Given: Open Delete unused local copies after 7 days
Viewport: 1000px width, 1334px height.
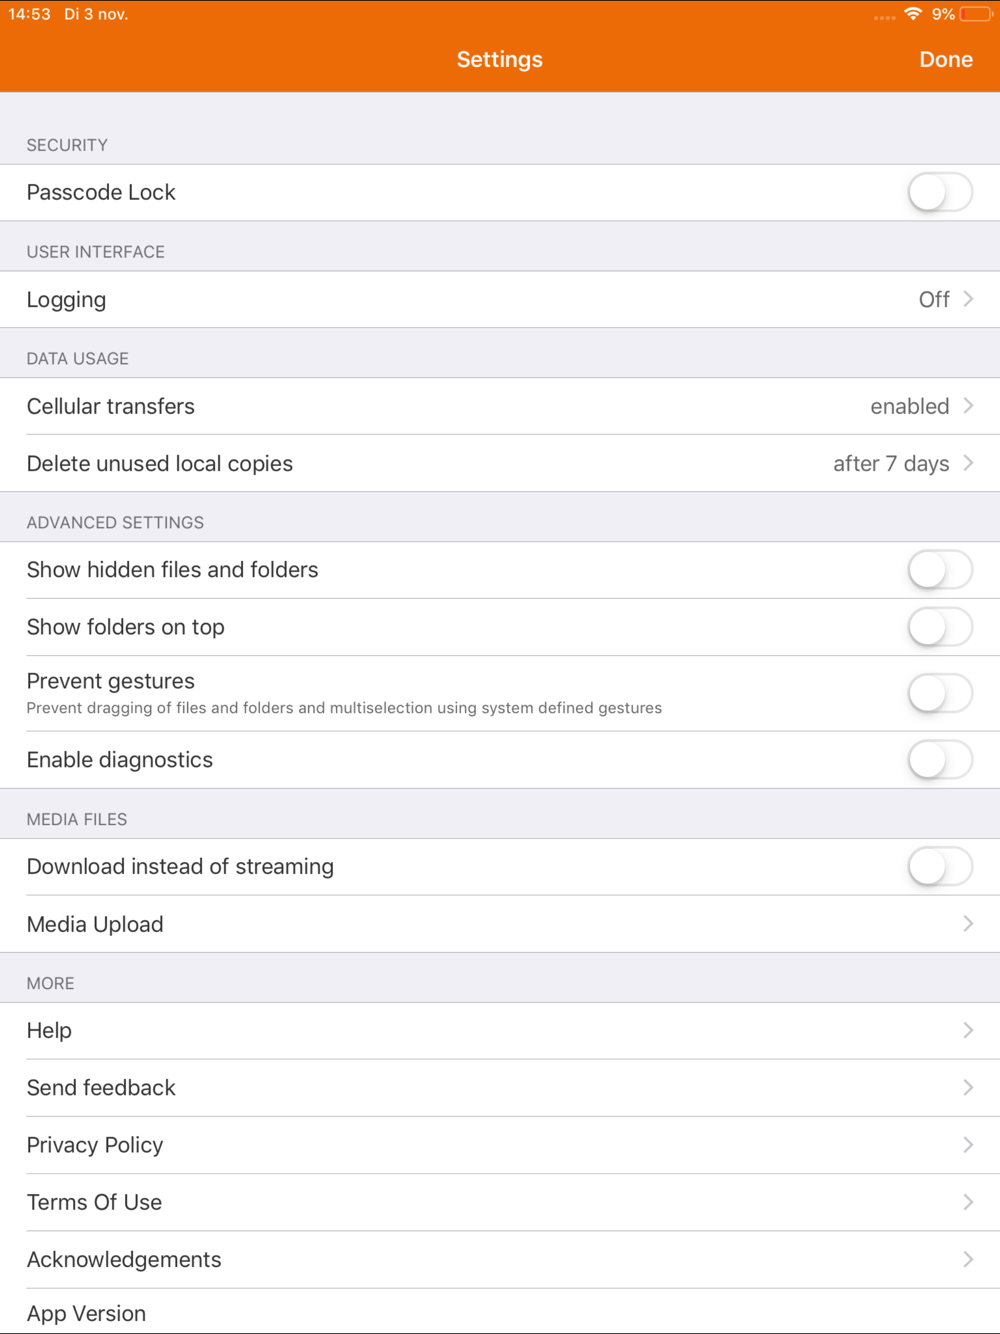Looking at the screenshot, I should 500,464.
